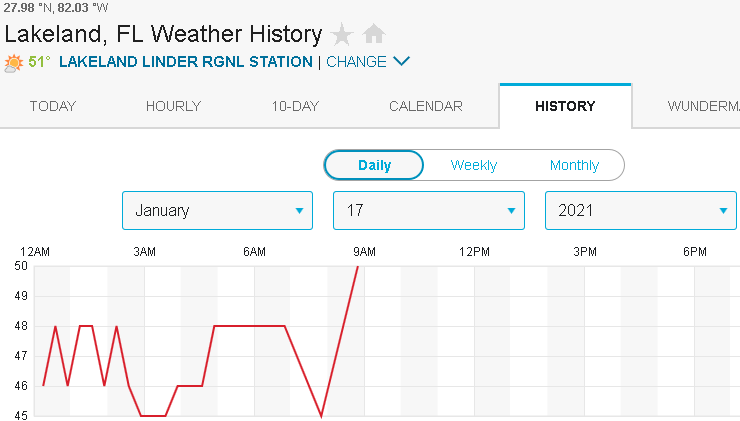Select the Daily view toggle

(375, 165)
